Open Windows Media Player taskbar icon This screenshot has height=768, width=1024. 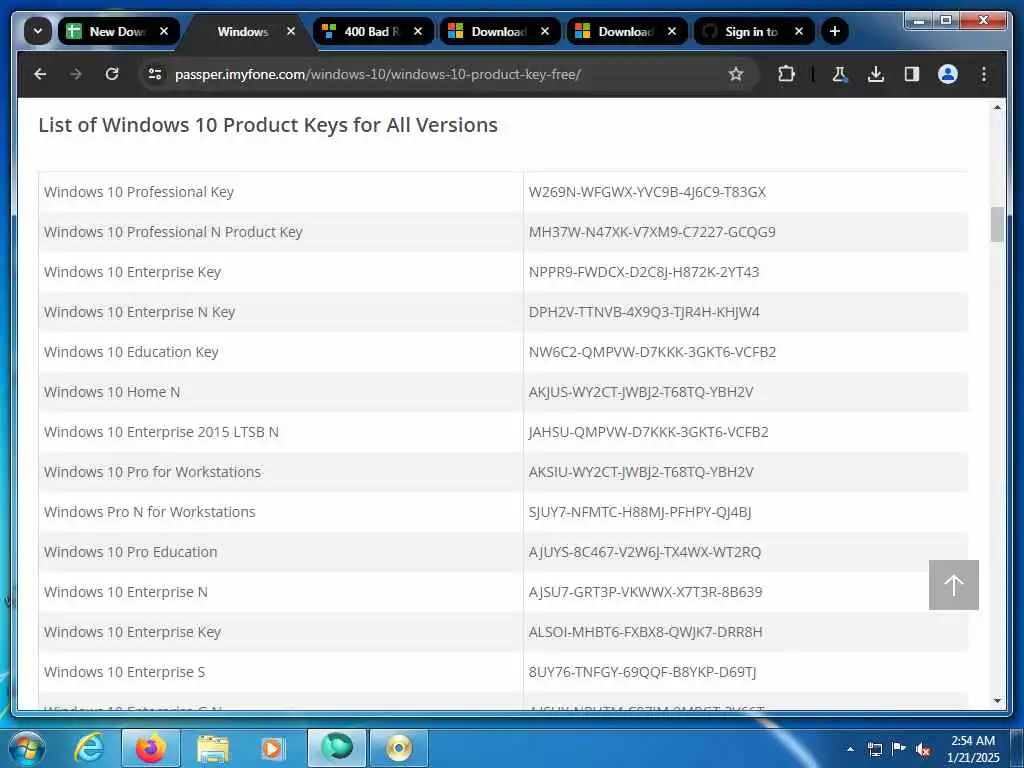tap(273, 748)
